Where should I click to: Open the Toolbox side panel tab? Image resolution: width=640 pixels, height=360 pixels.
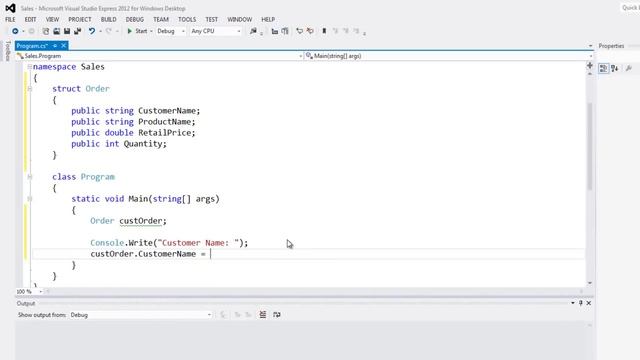7,51
